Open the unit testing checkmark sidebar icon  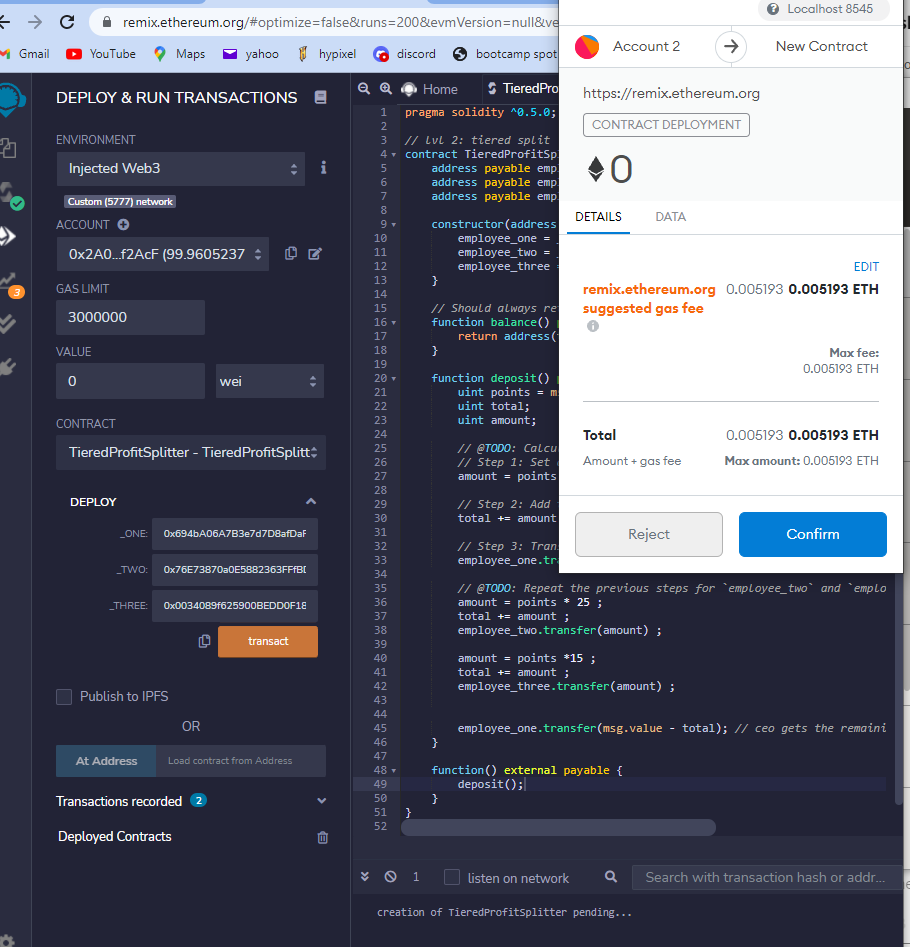point(8,324)
